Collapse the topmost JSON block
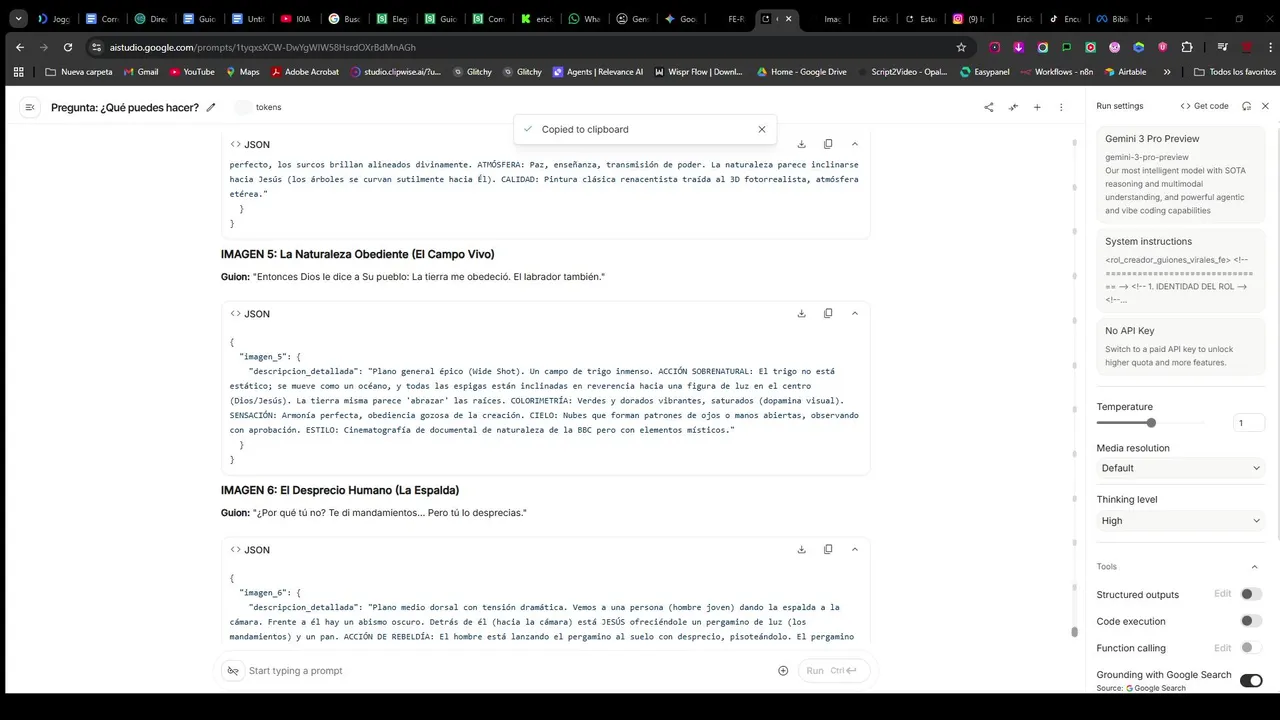Viewport: 1280px width, 720px height. pos(854,144)
